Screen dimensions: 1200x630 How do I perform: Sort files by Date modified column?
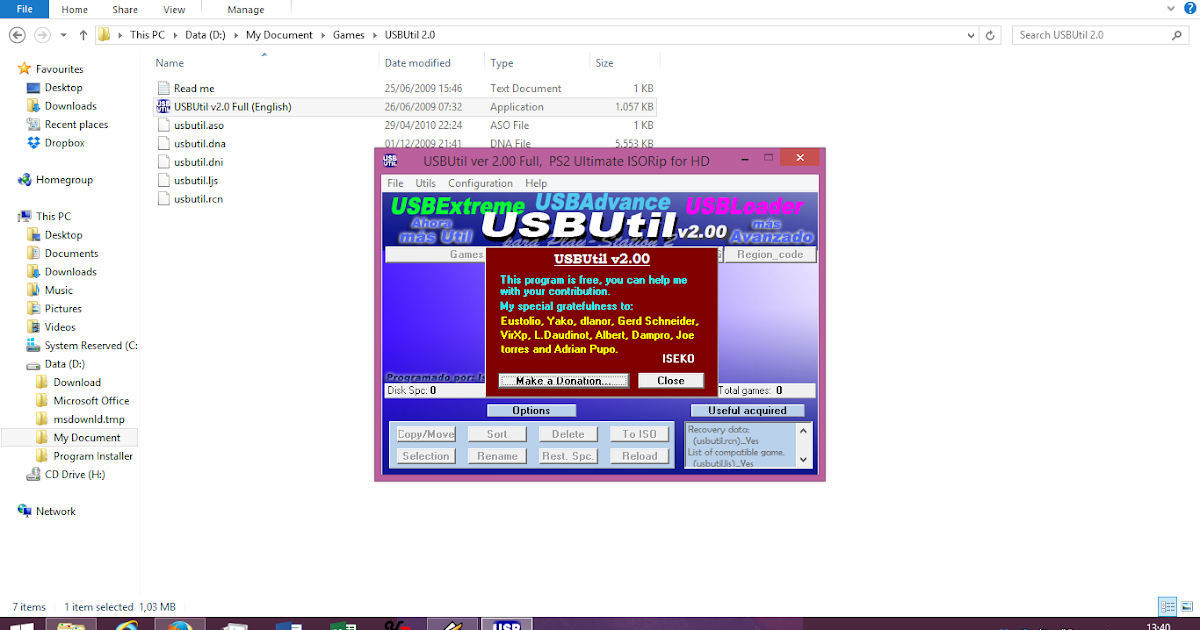(417, 63)
